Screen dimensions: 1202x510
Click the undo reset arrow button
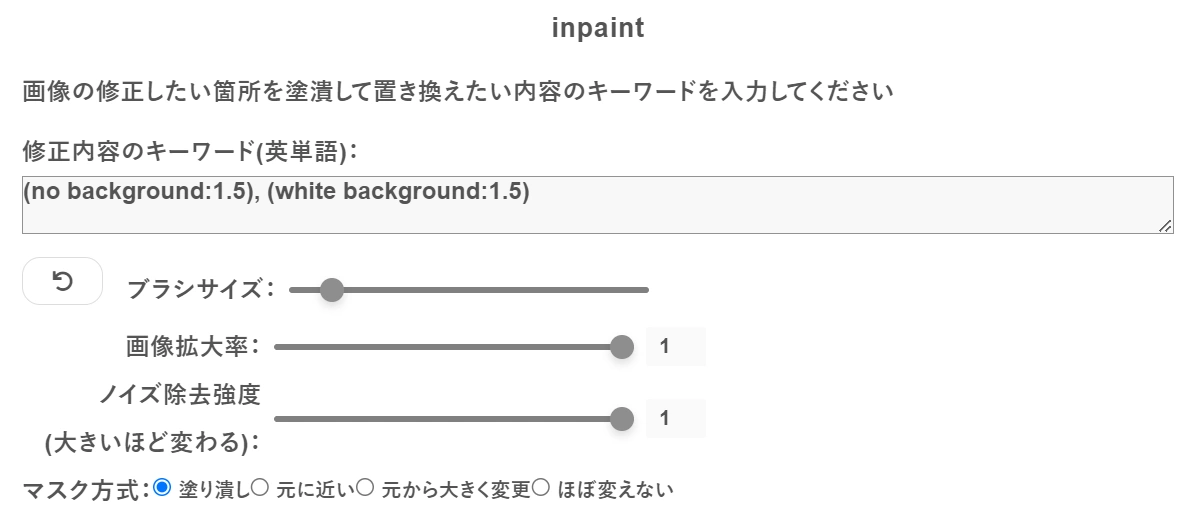tap(62, 281)
